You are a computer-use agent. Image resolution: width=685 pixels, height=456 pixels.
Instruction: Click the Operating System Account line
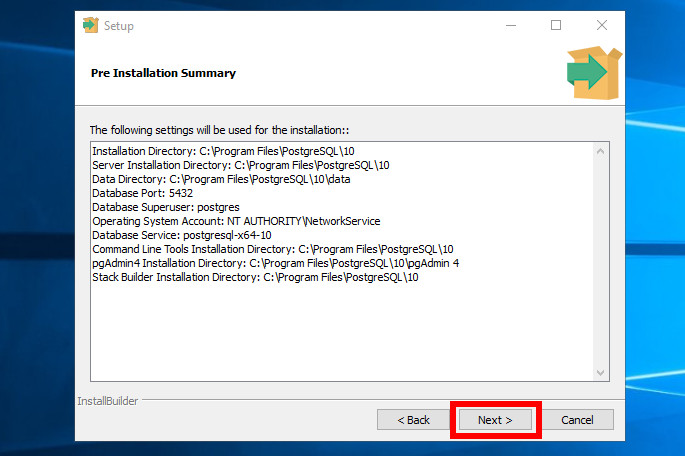(236, 221)
